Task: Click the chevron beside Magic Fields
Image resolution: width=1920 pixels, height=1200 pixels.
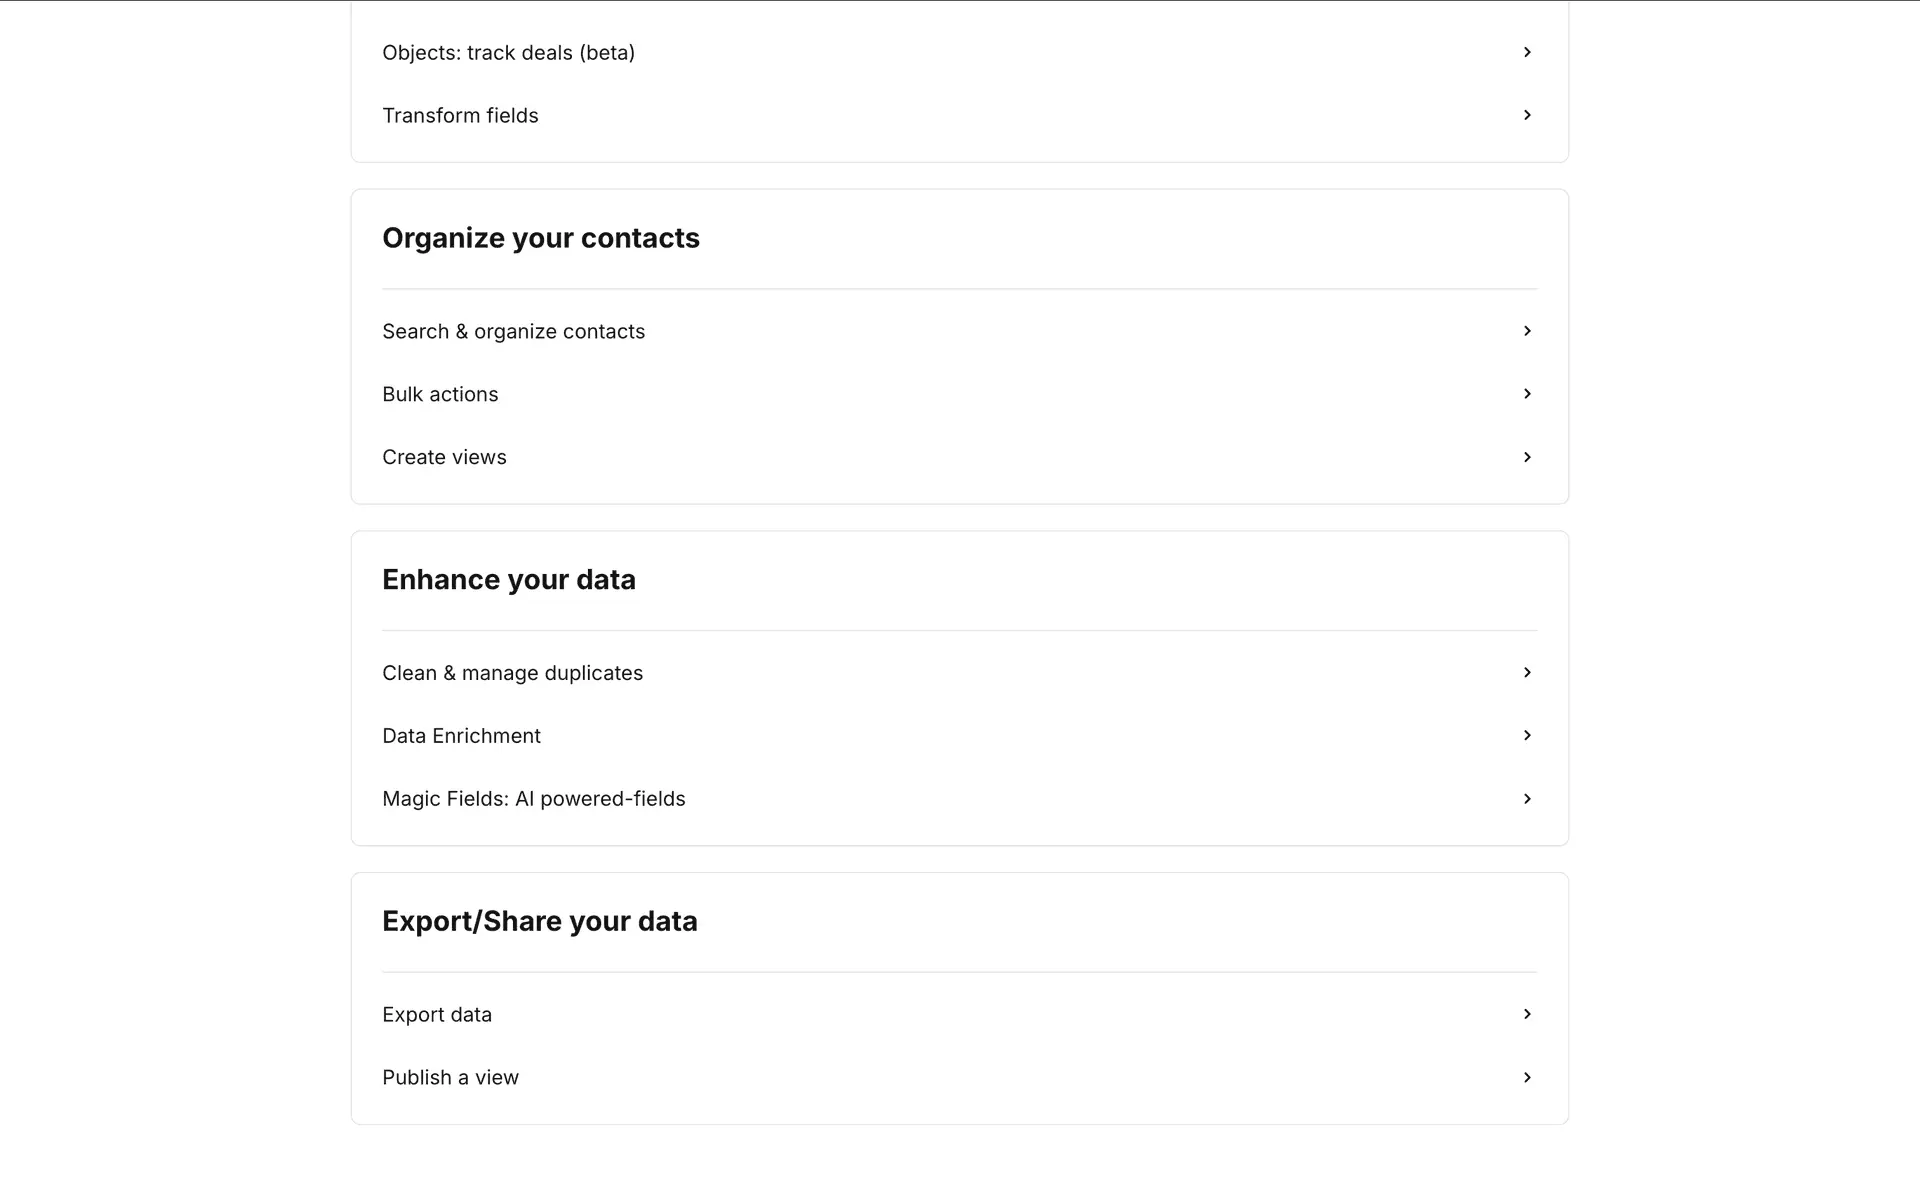Action: coord(1527,799)
